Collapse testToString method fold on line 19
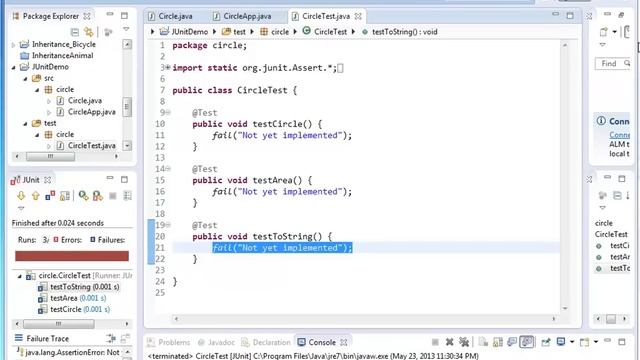640x360 pixels. click(168, 225)
